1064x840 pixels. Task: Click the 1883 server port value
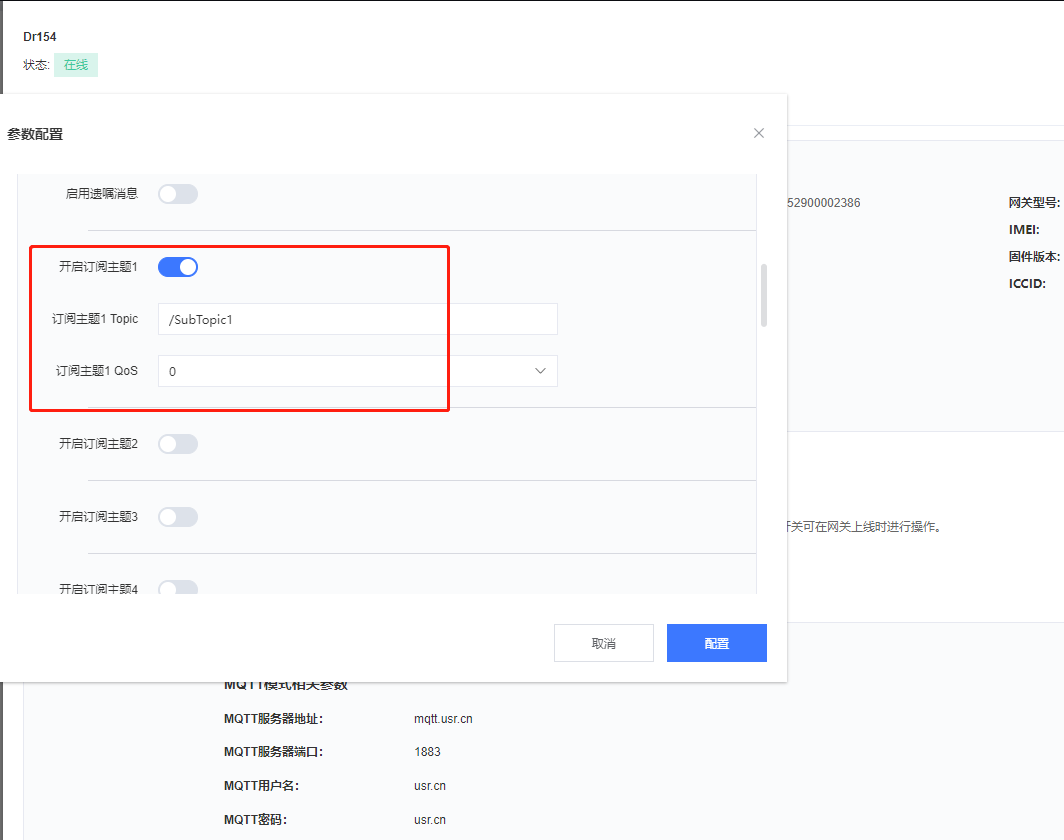point(427,752)
